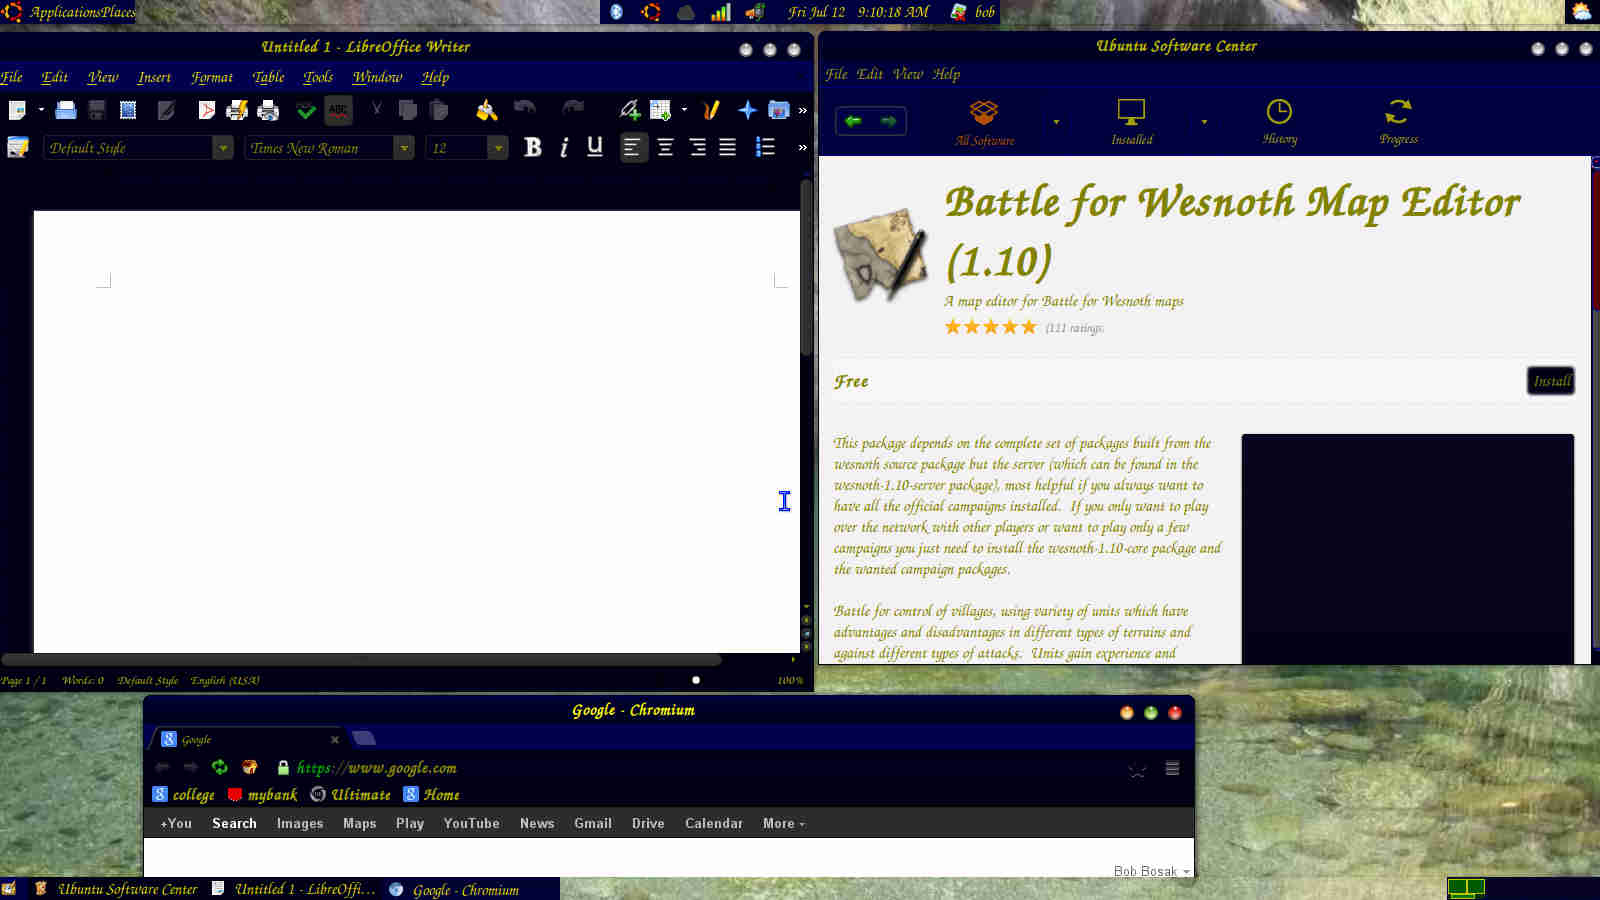Toggle AutoSpellcheck in Writer

click(x=339, y=110)
